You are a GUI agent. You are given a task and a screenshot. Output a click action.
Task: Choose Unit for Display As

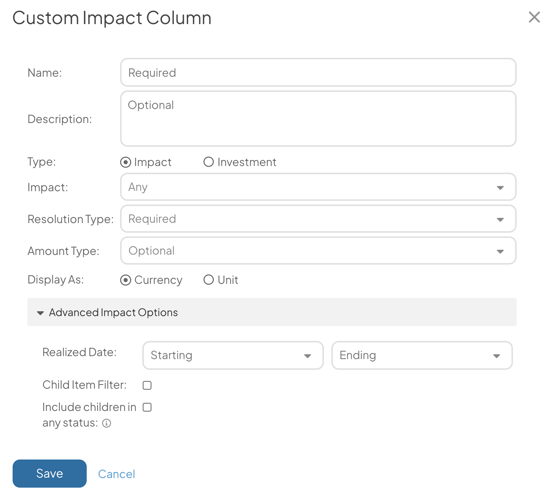(x=208, y=280)
